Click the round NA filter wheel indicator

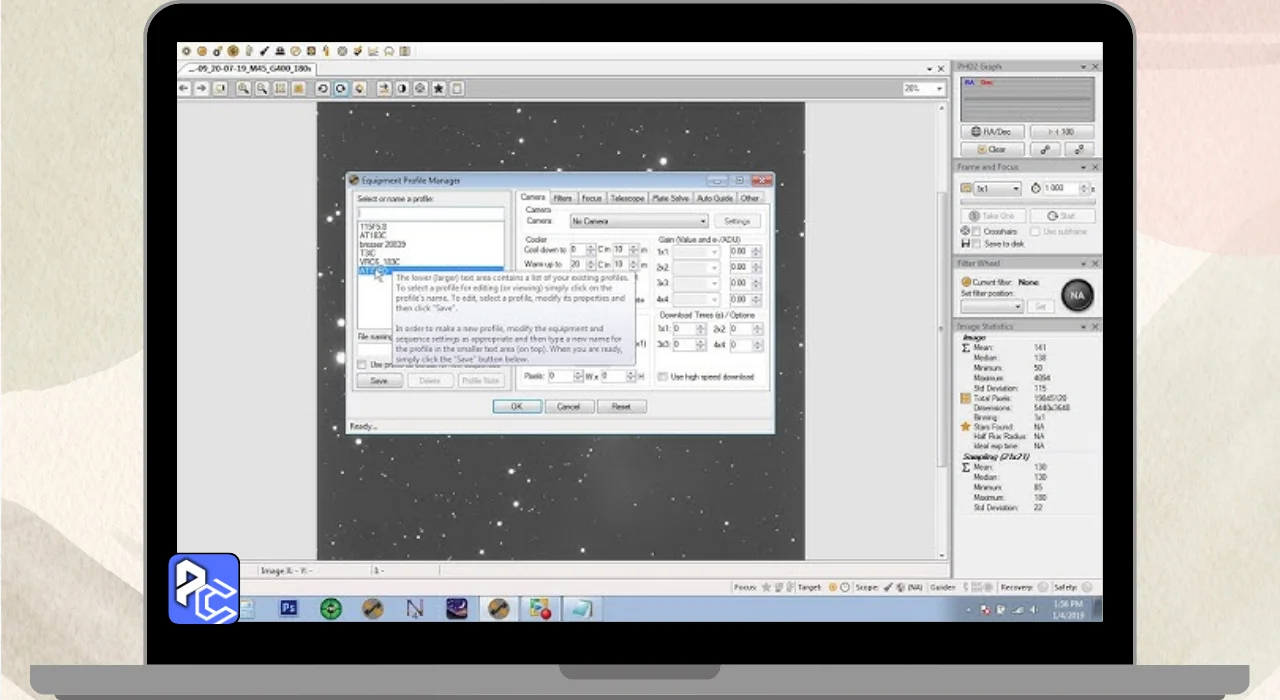click(x=1077, y=295)
